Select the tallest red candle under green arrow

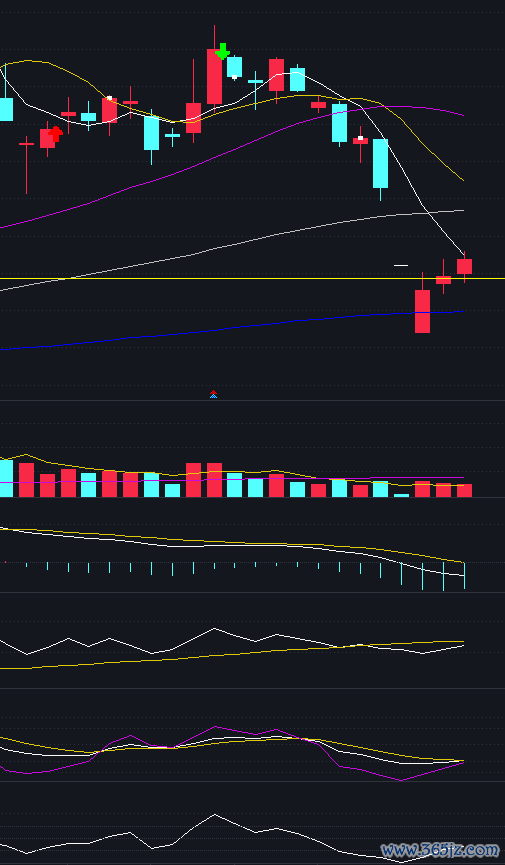214,76
